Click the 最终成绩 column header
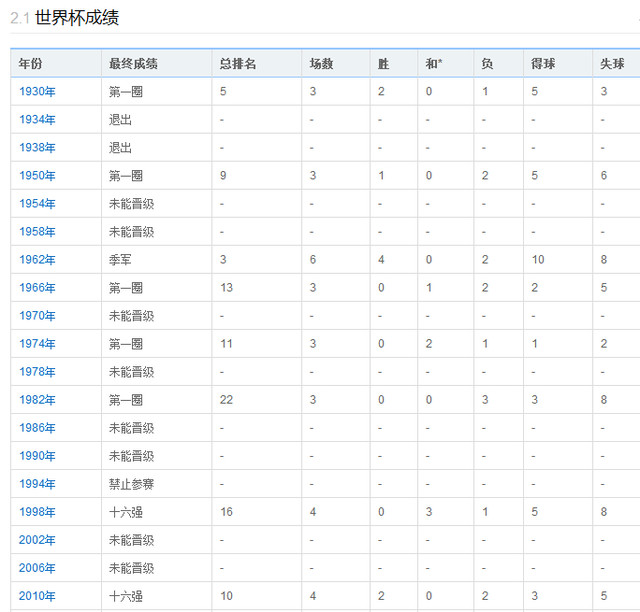 pyautogui.click(x=133, y=64)
